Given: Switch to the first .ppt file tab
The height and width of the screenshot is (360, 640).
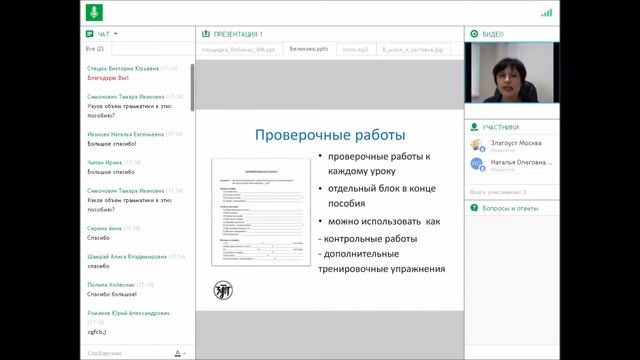Looking at the screenshot, I should pos(238,49).
